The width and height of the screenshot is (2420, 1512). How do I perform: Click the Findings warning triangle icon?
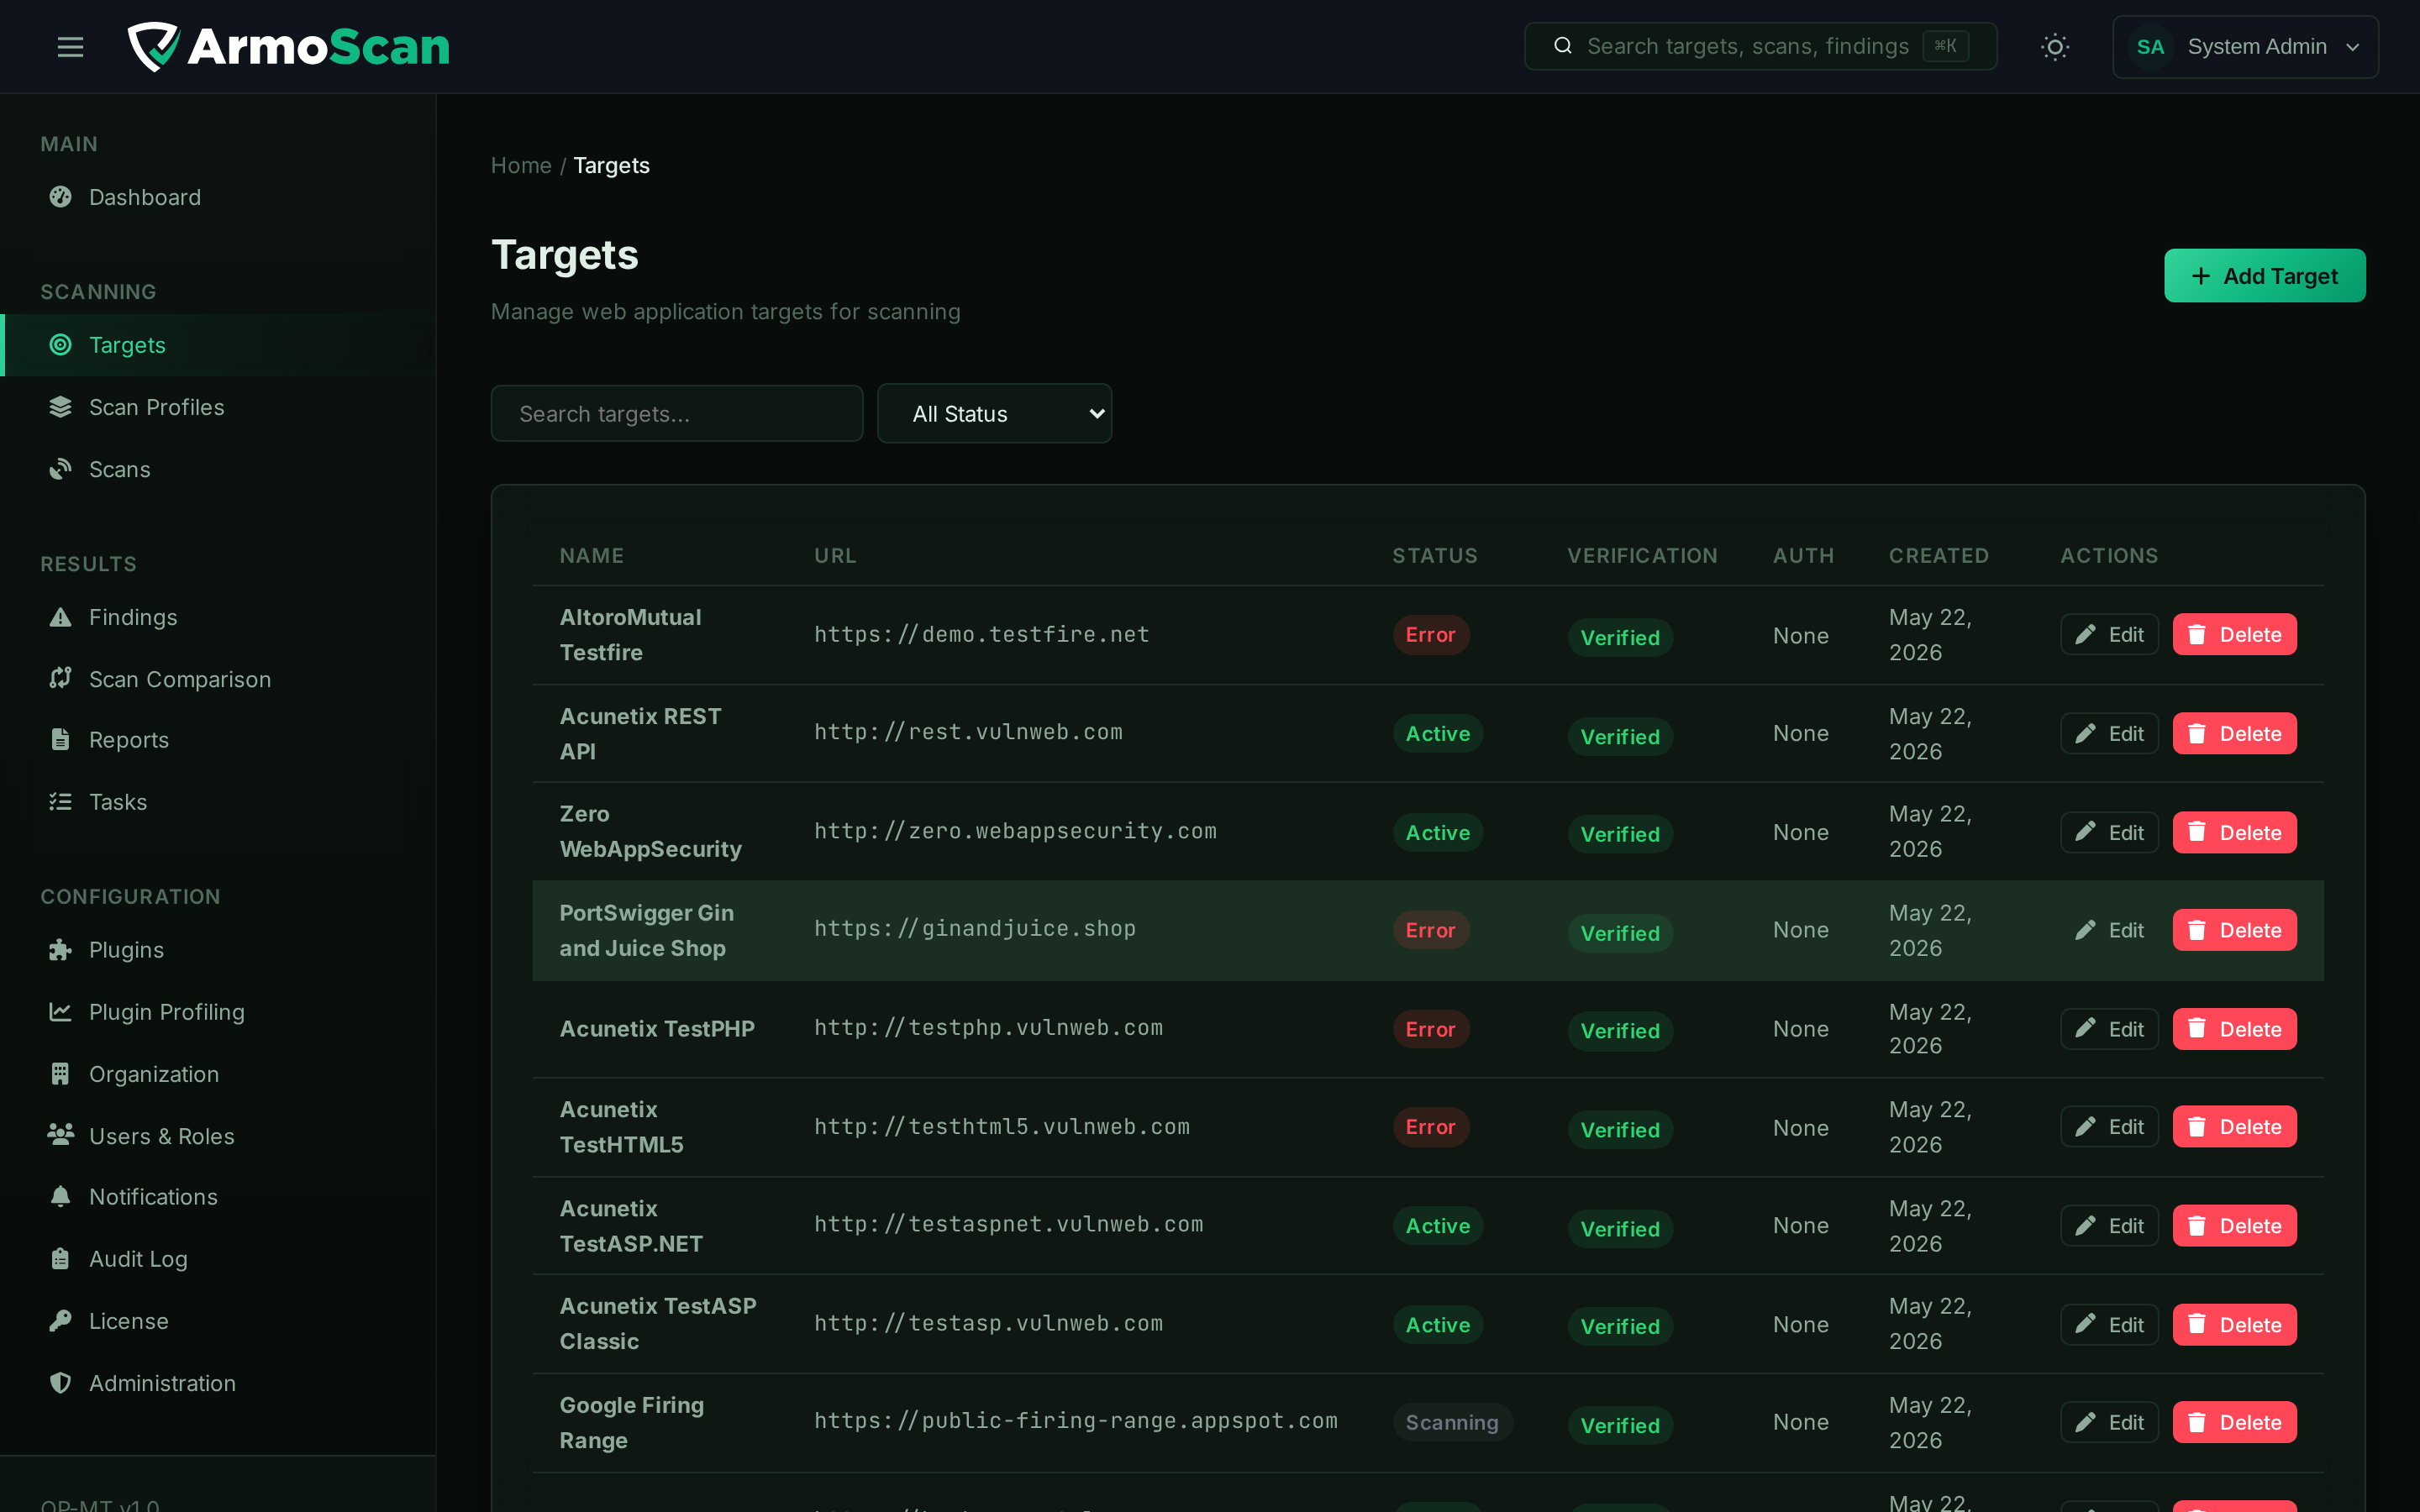[61, 617]
